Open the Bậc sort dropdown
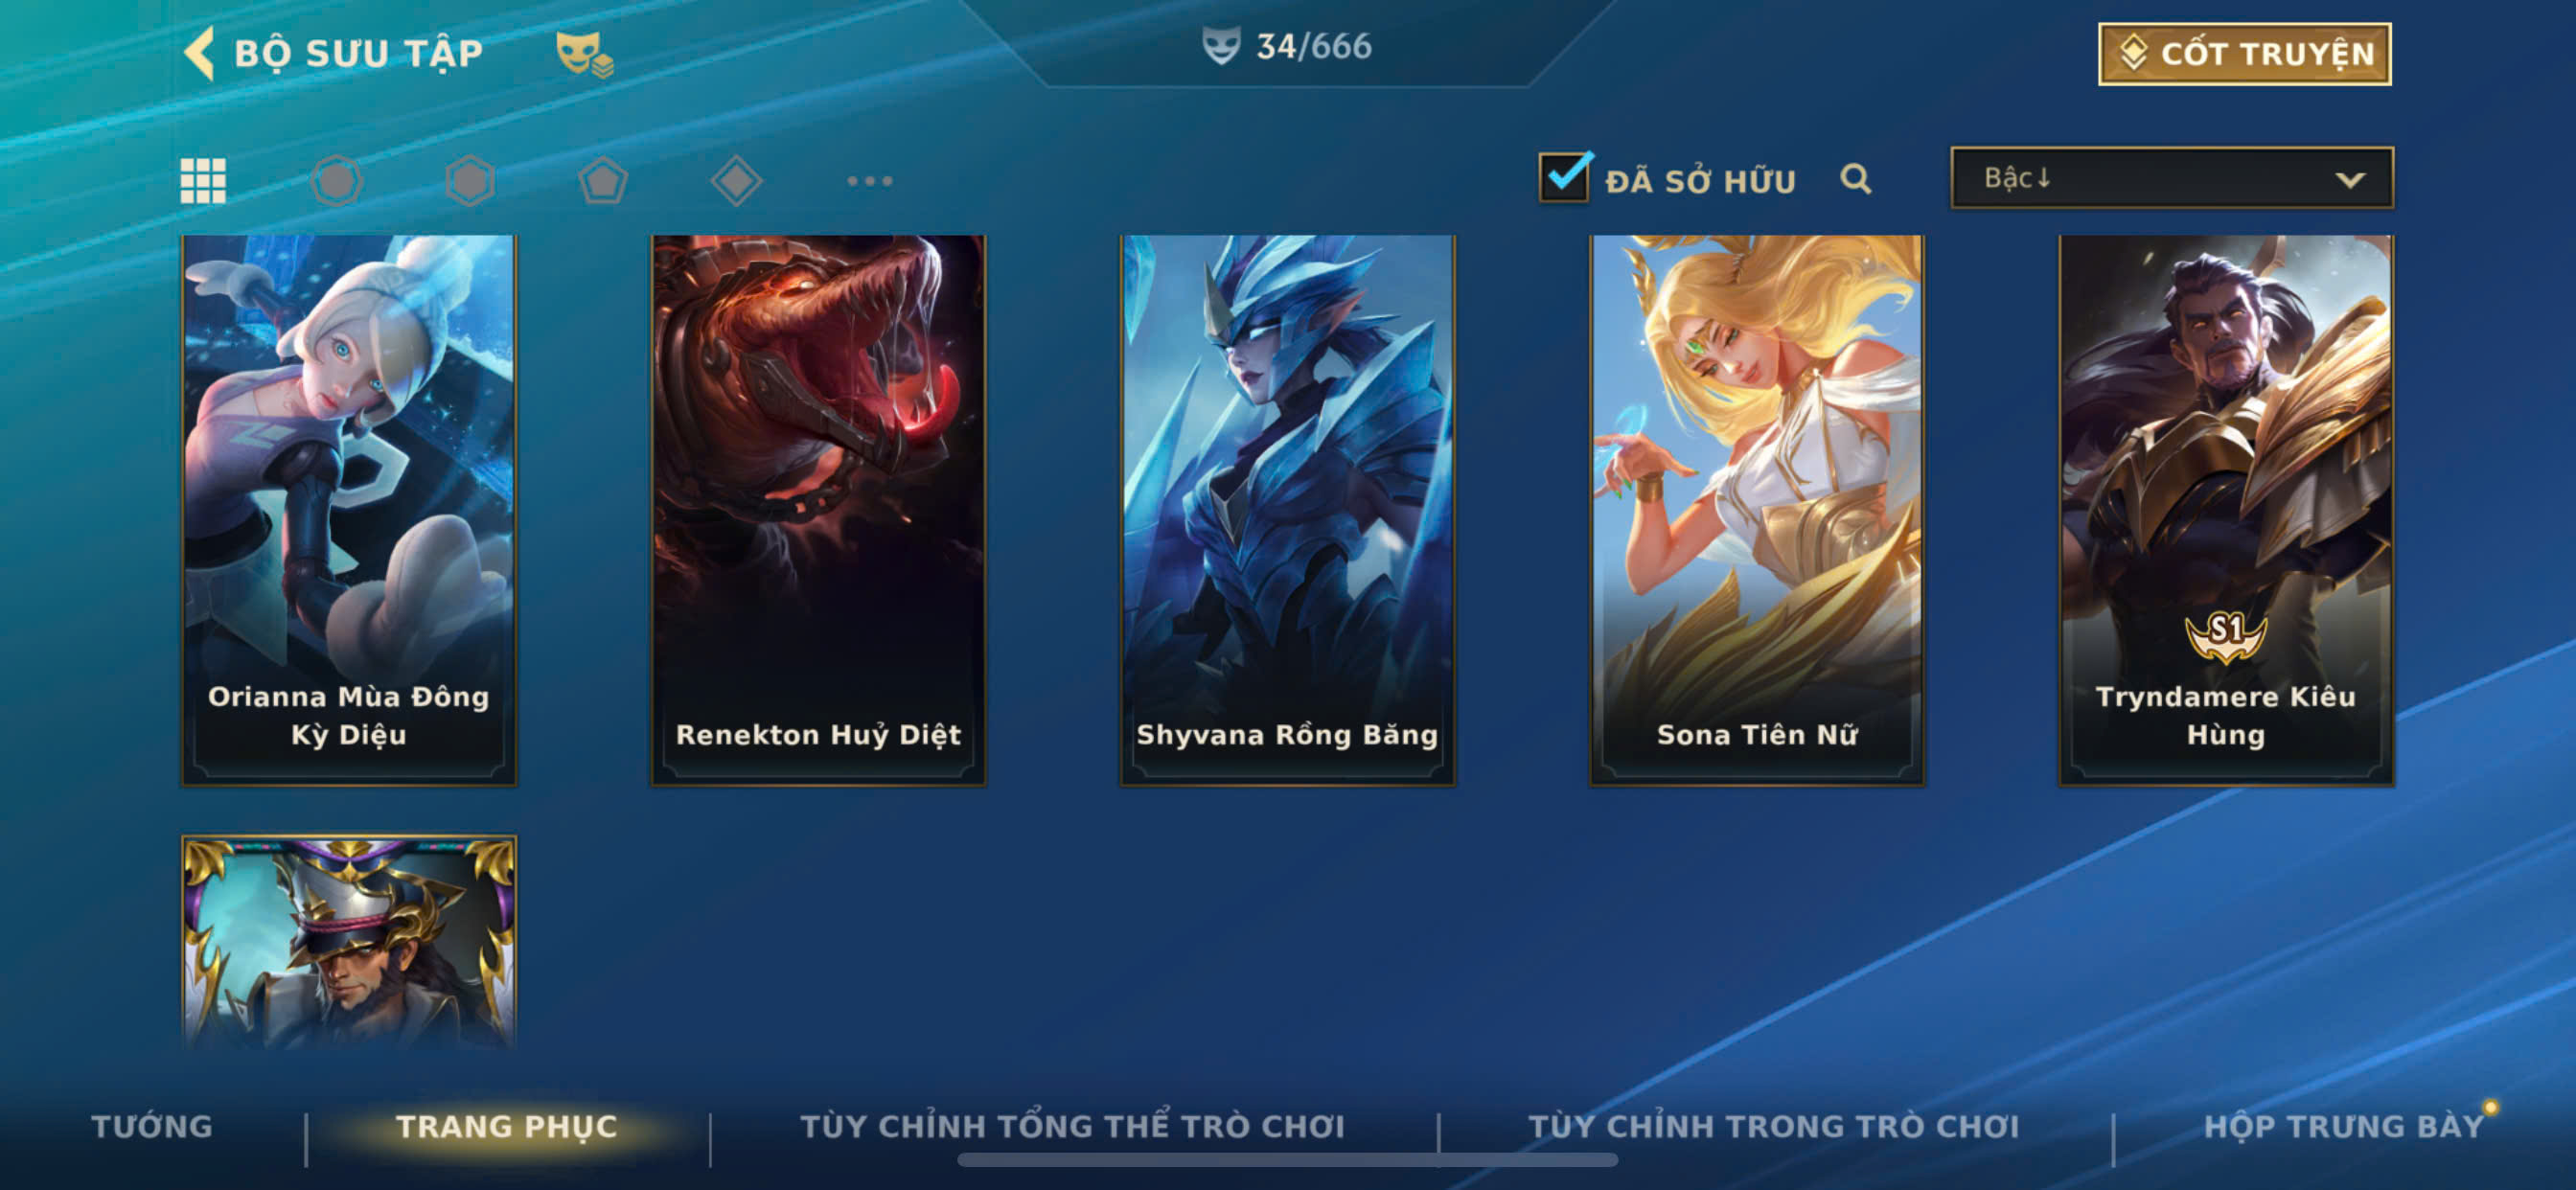Screen dimensions: 2576x1190 pyautogui.click(x=2172, y=178)
